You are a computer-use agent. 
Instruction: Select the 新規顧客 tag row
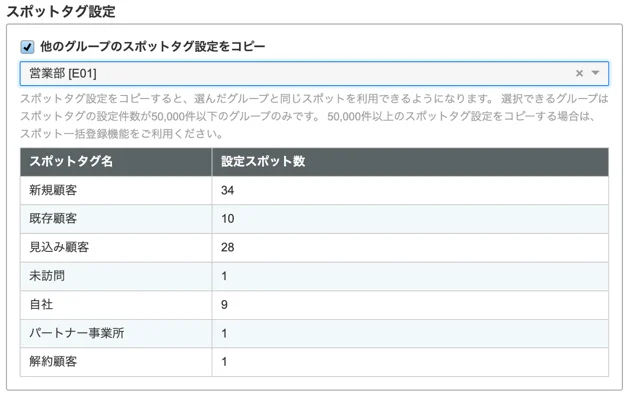(314, 190)
